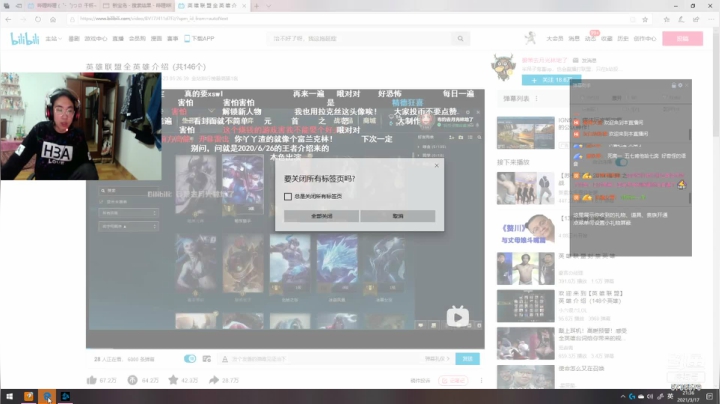Focus the danmaku text input field

click(321, 359)
